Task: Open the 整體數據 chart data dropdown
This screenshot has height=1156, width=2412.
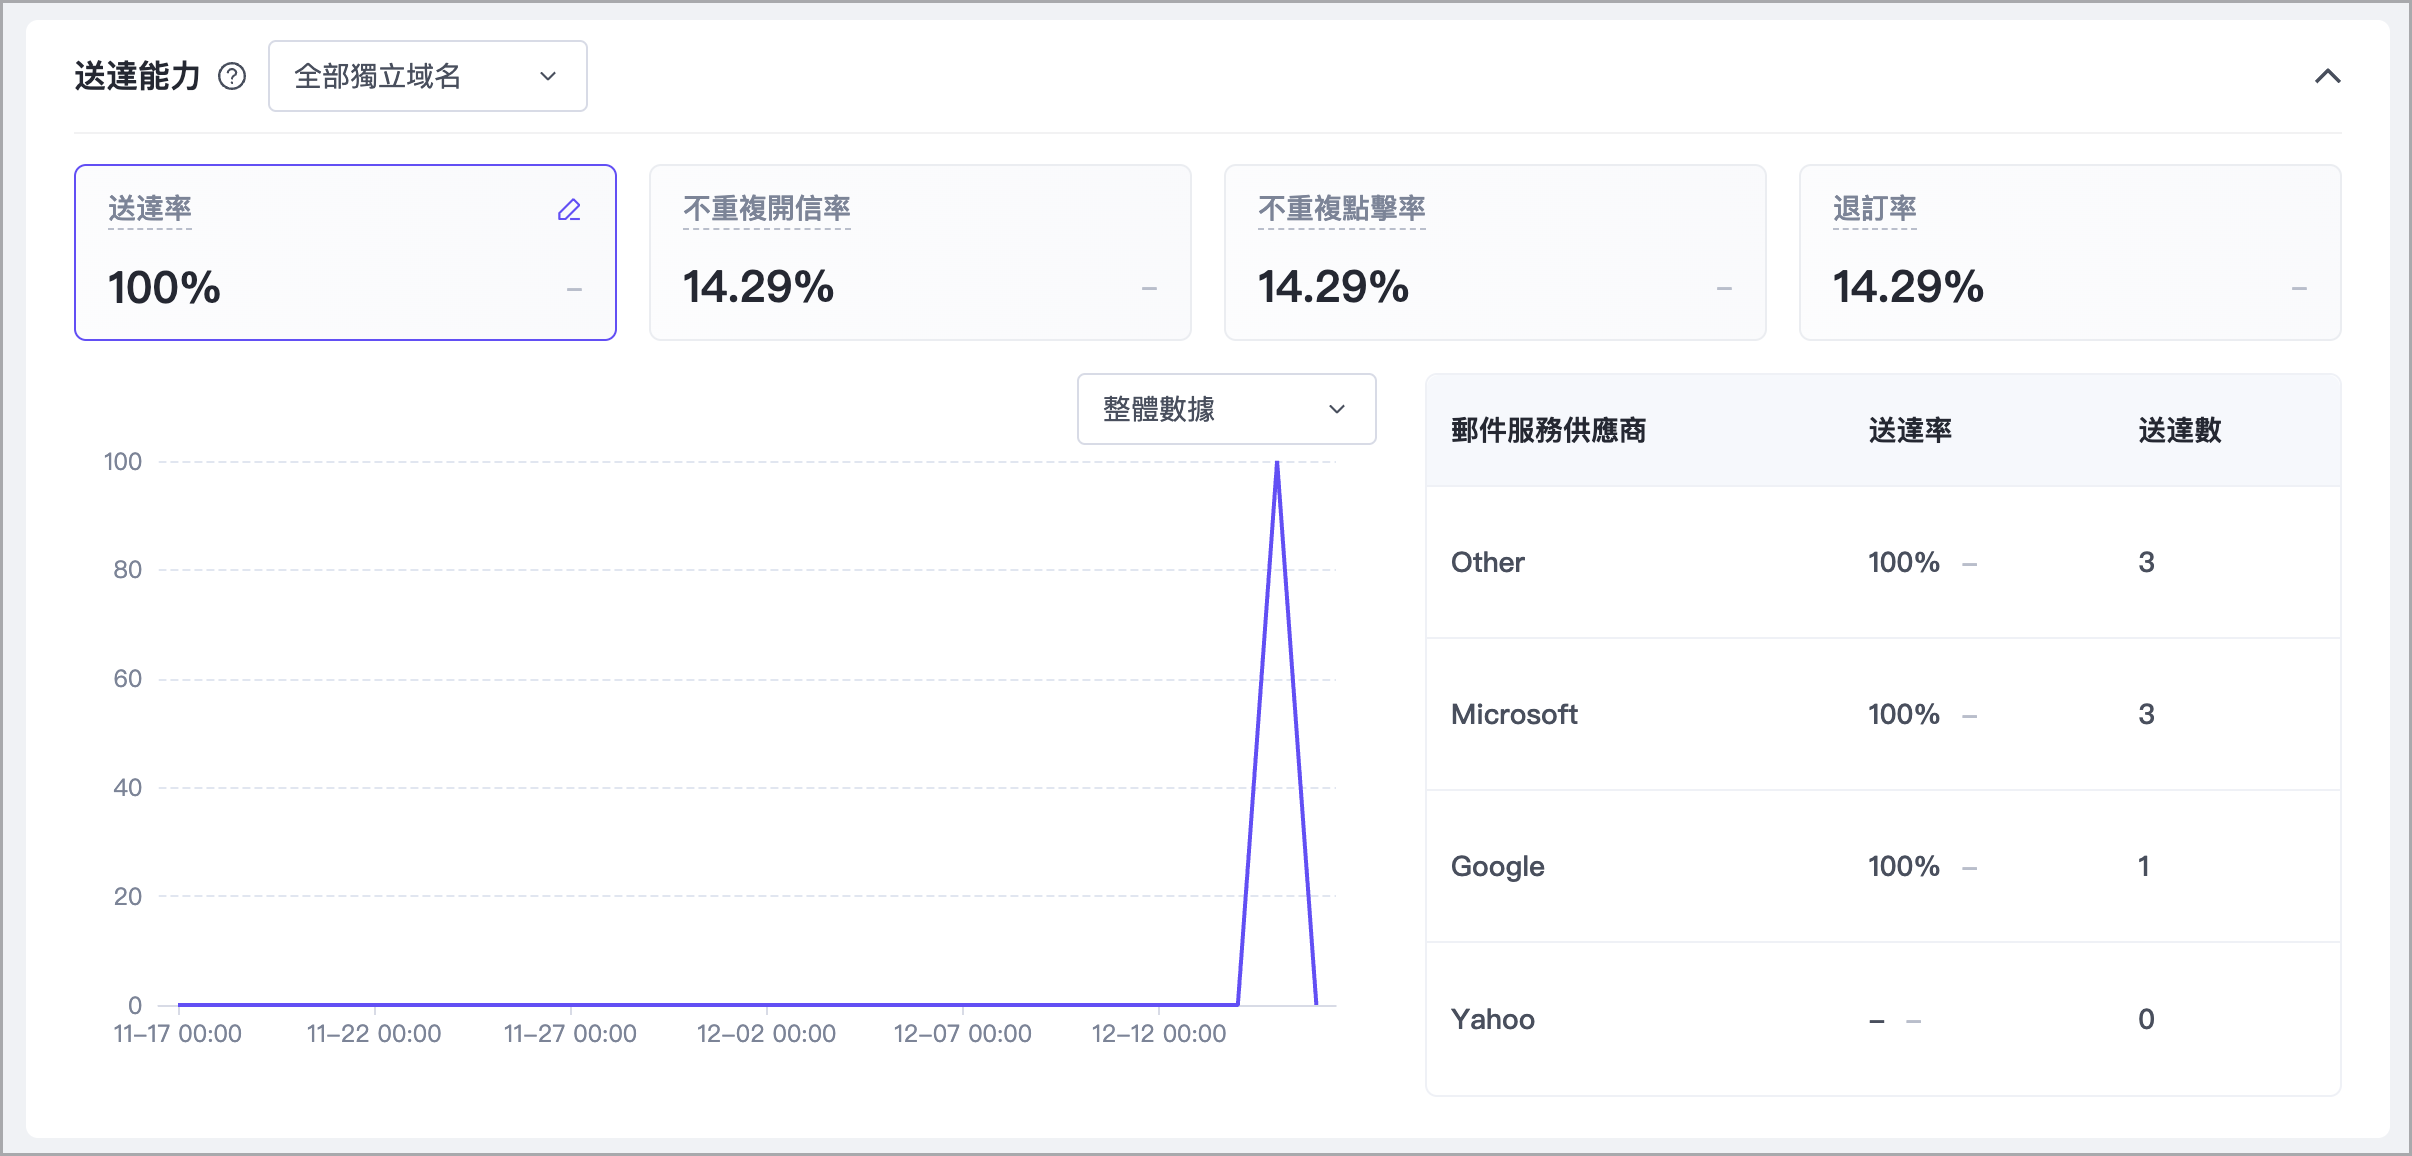Action: 1225,409
